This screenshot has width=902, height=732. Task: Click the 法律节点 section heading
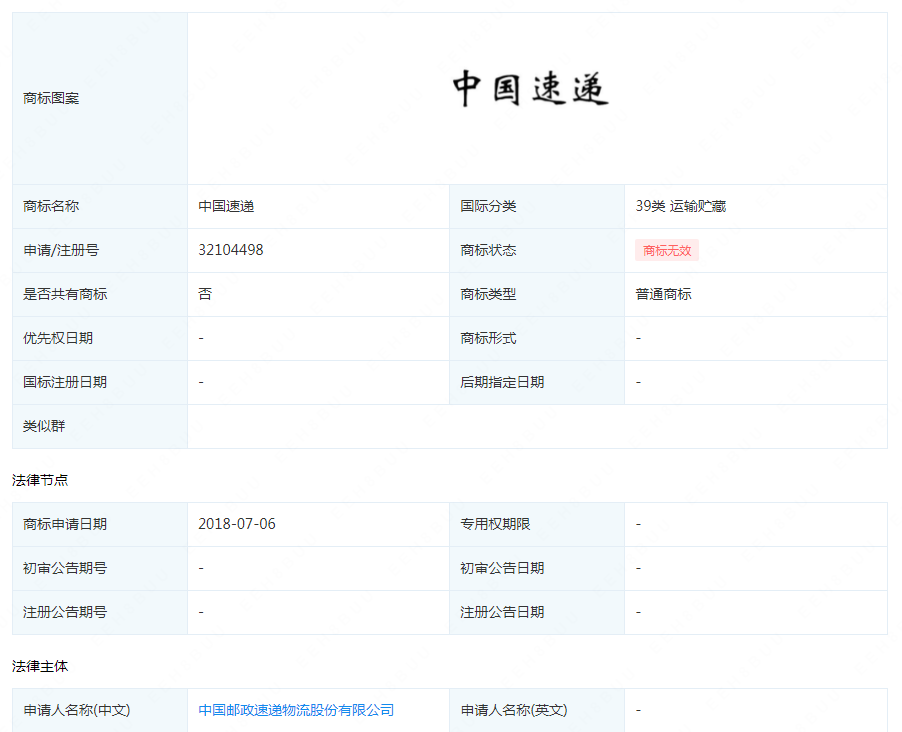(x=40, y=480)
